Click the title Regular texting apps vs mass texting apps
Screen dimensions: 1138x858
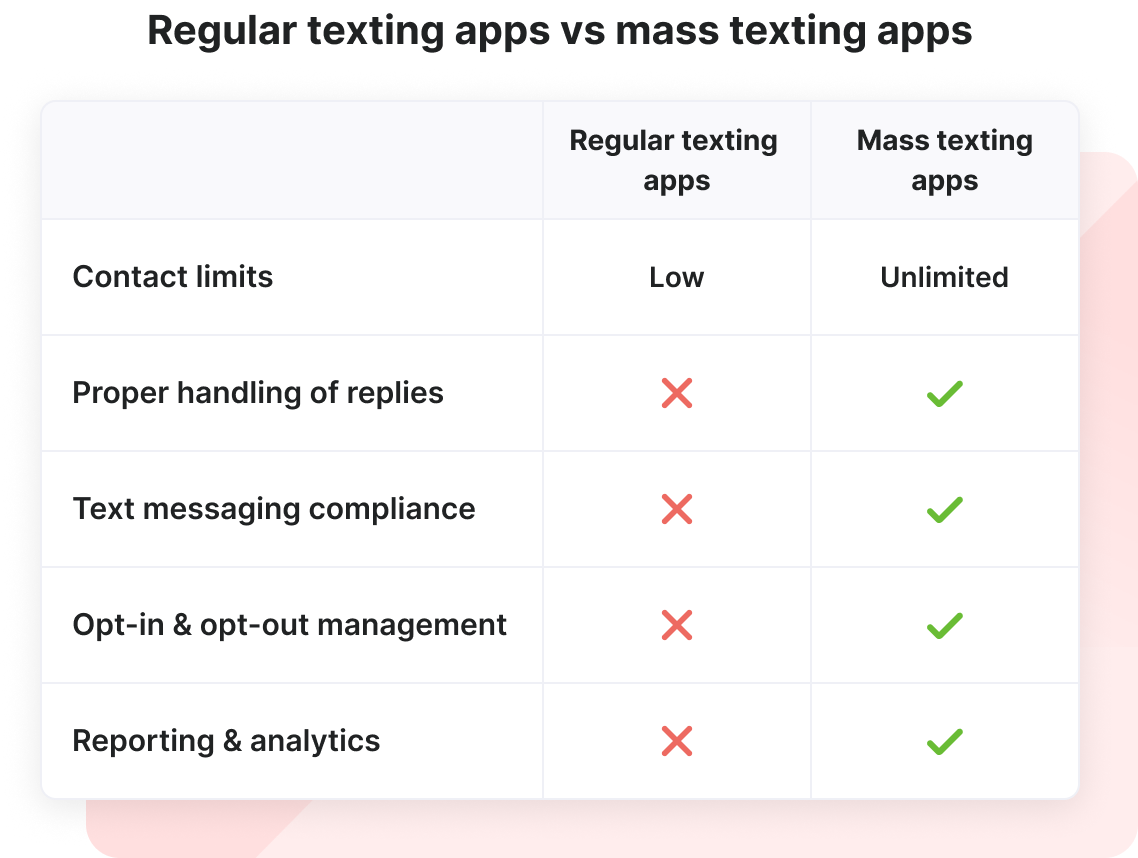tap(560, 30)
